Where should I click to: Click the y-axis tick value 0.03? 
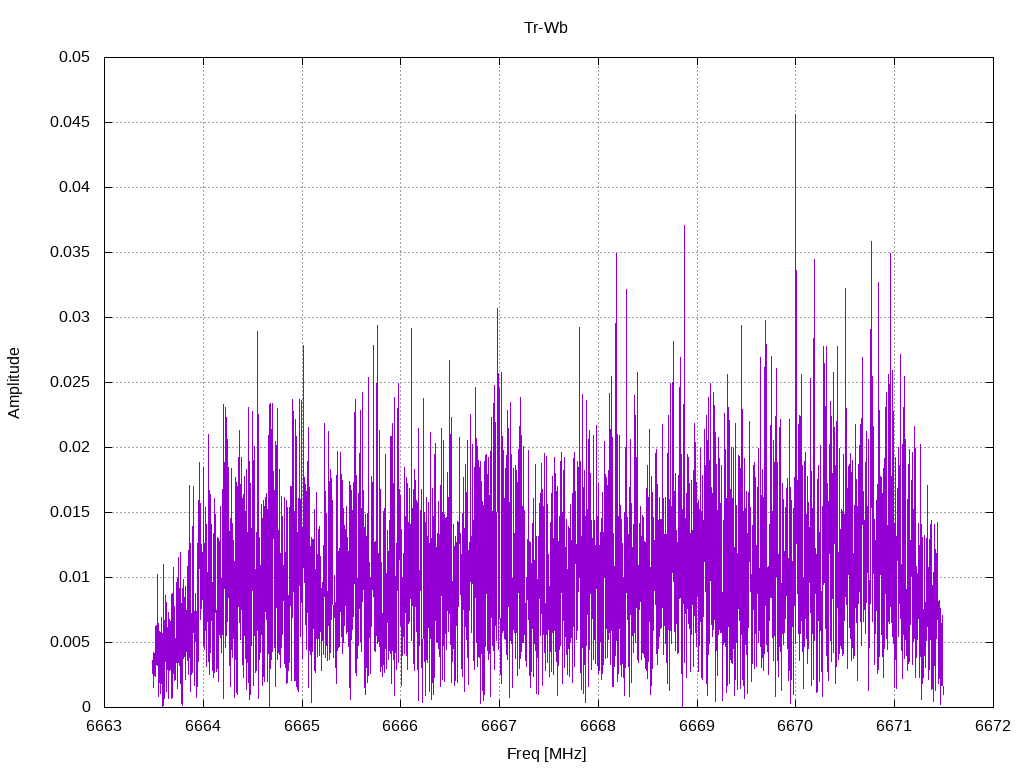point(74,317)
